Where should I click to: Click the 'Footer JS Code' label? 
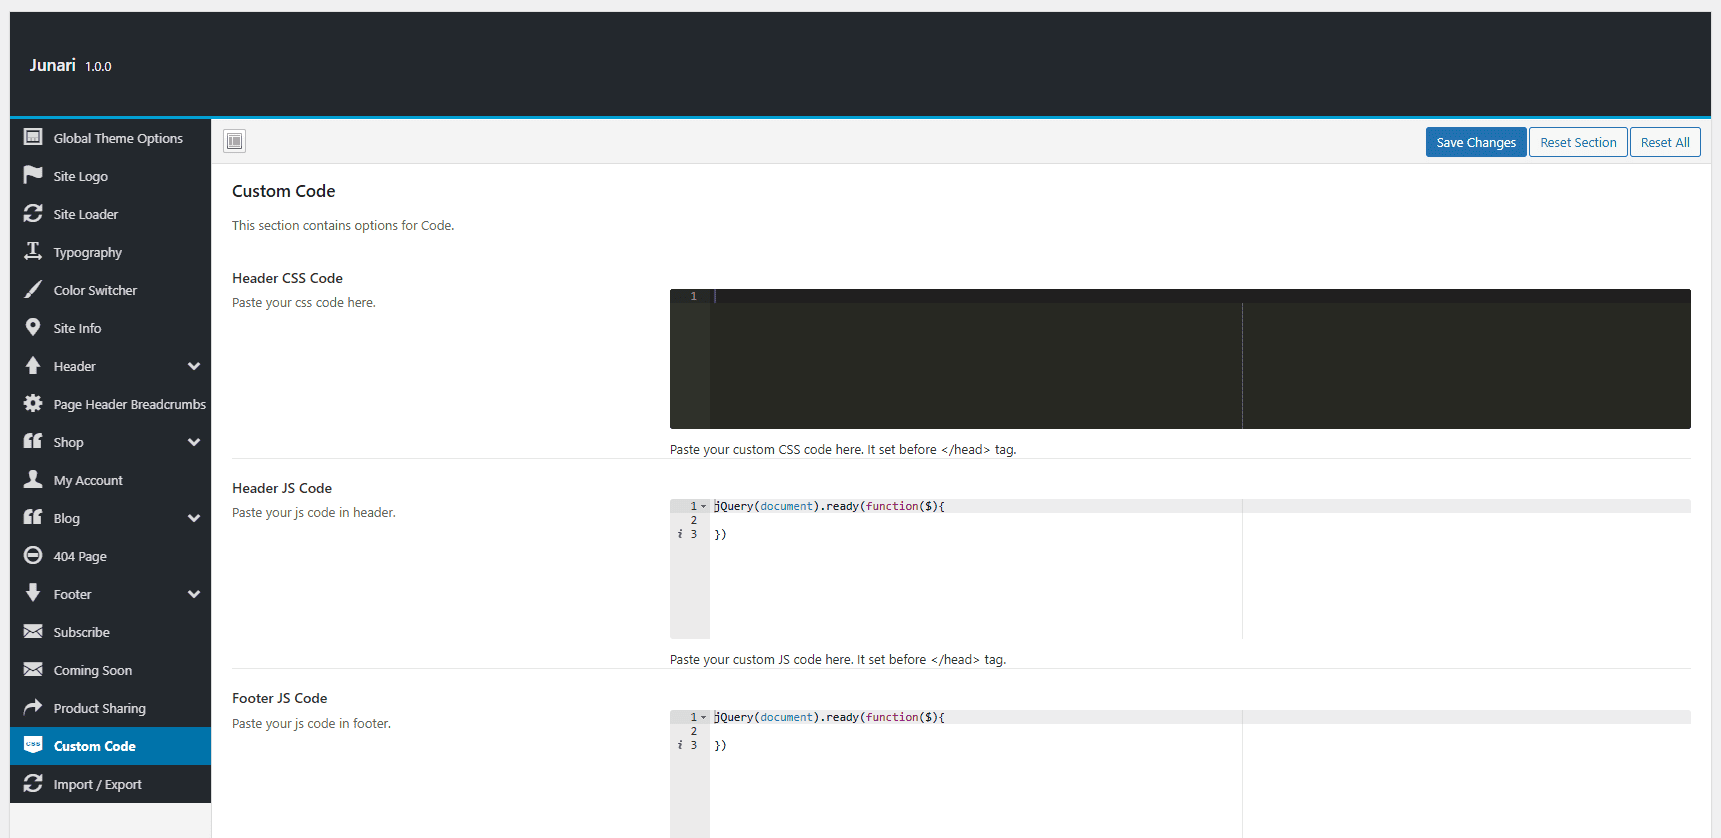click(280, 698)
